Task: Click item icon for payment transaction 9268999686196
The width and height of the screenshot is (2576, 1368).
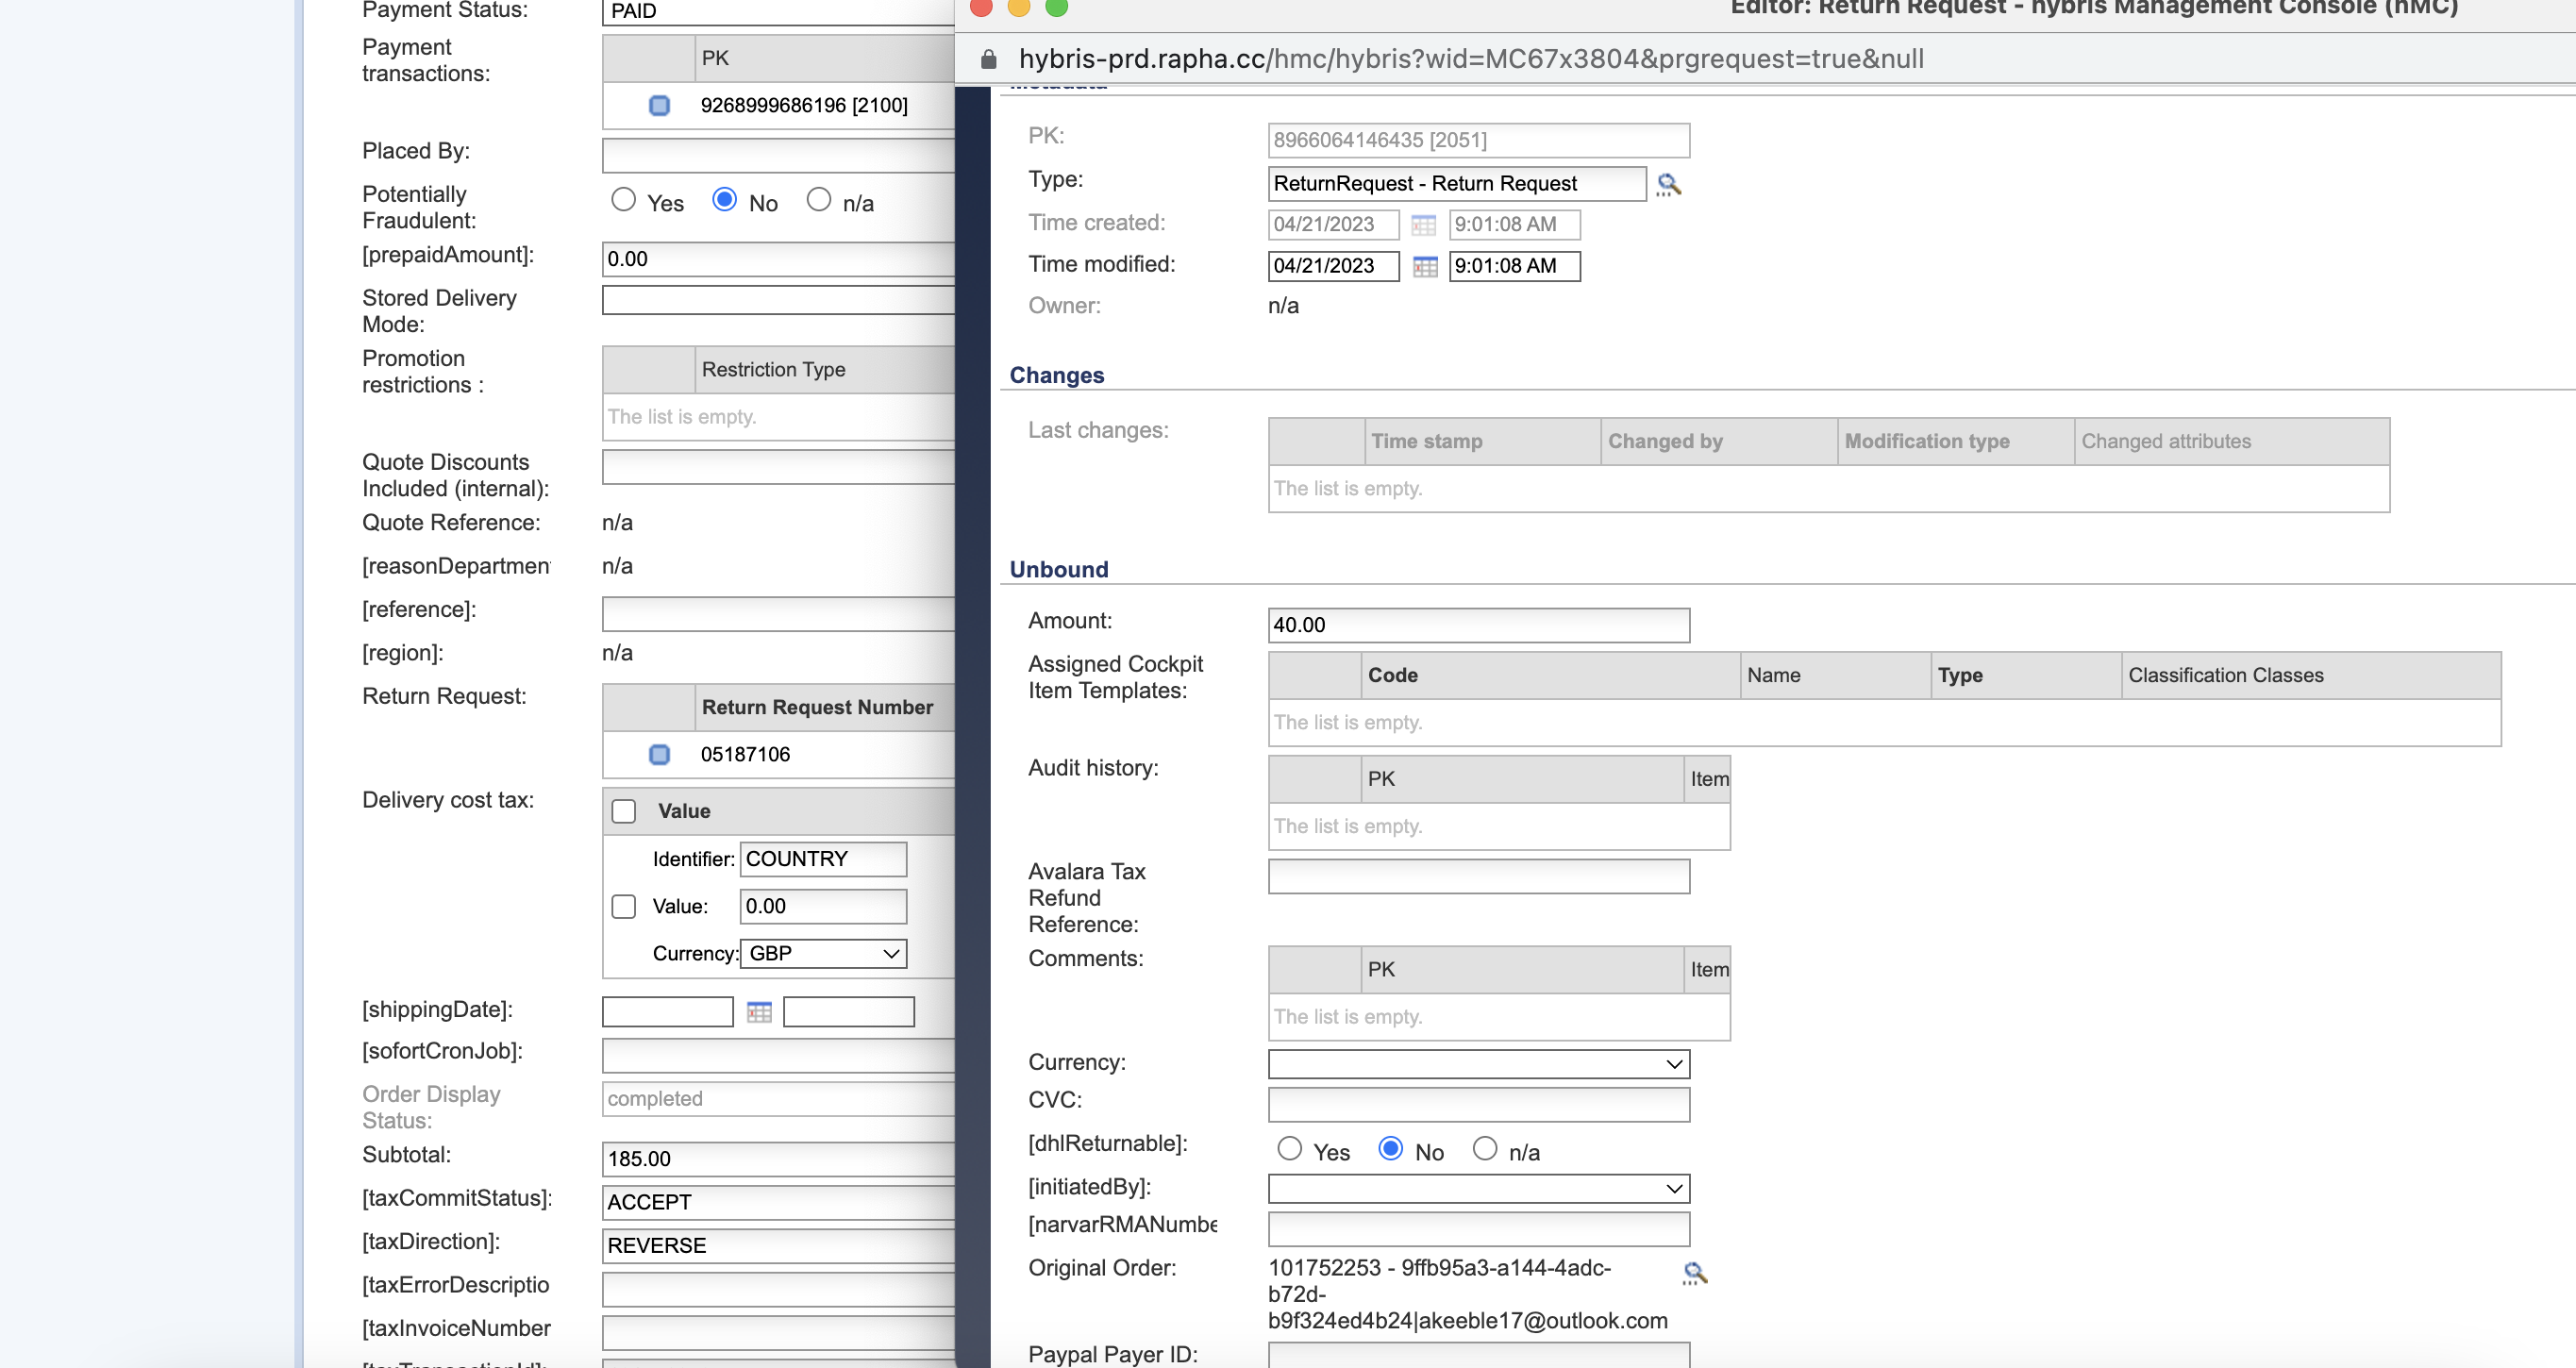Action: click(x=659, y=105)
